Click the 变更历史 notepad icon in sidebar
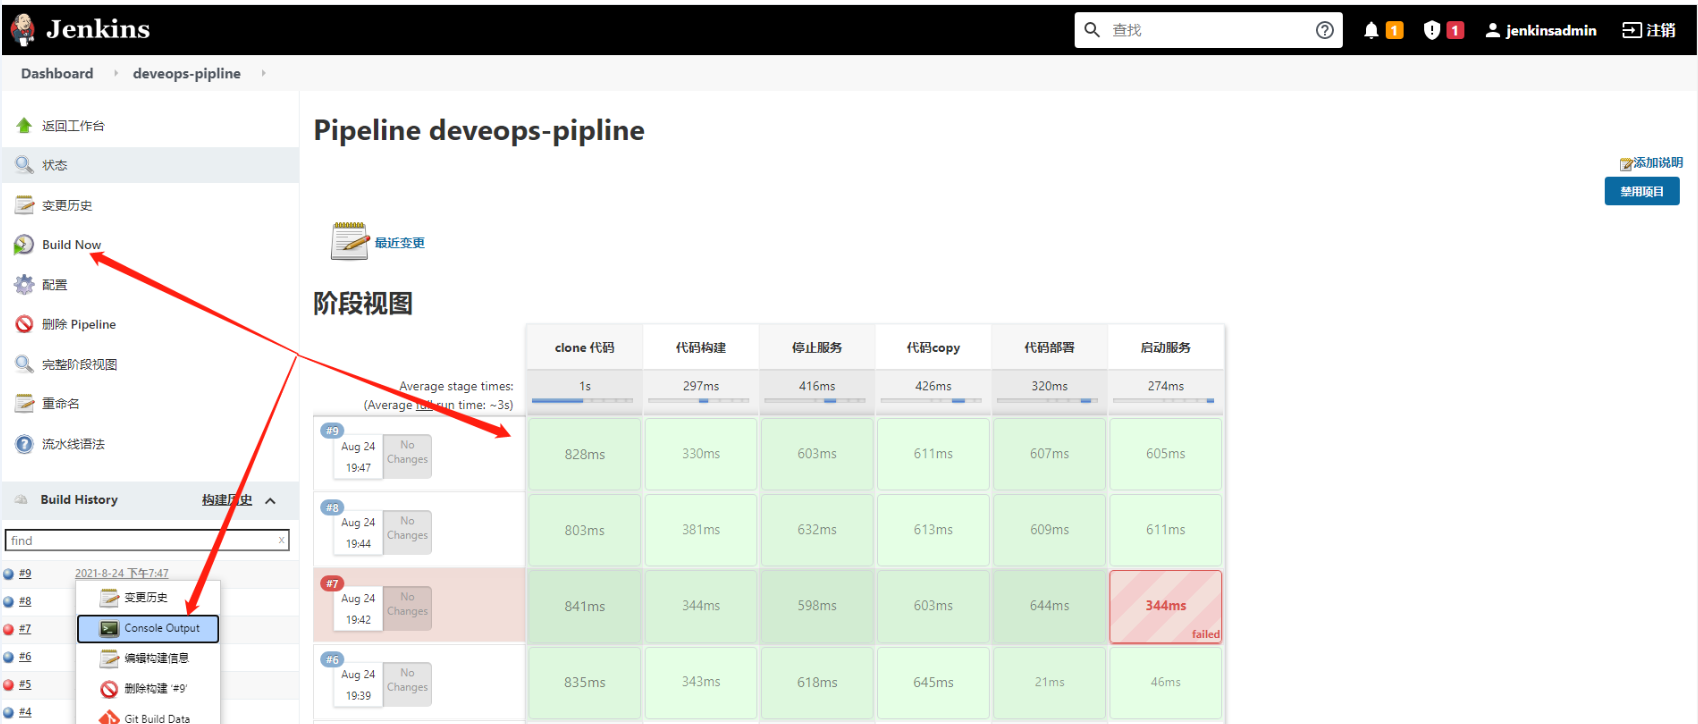The image size is (1698, 724). pos(24,205)
